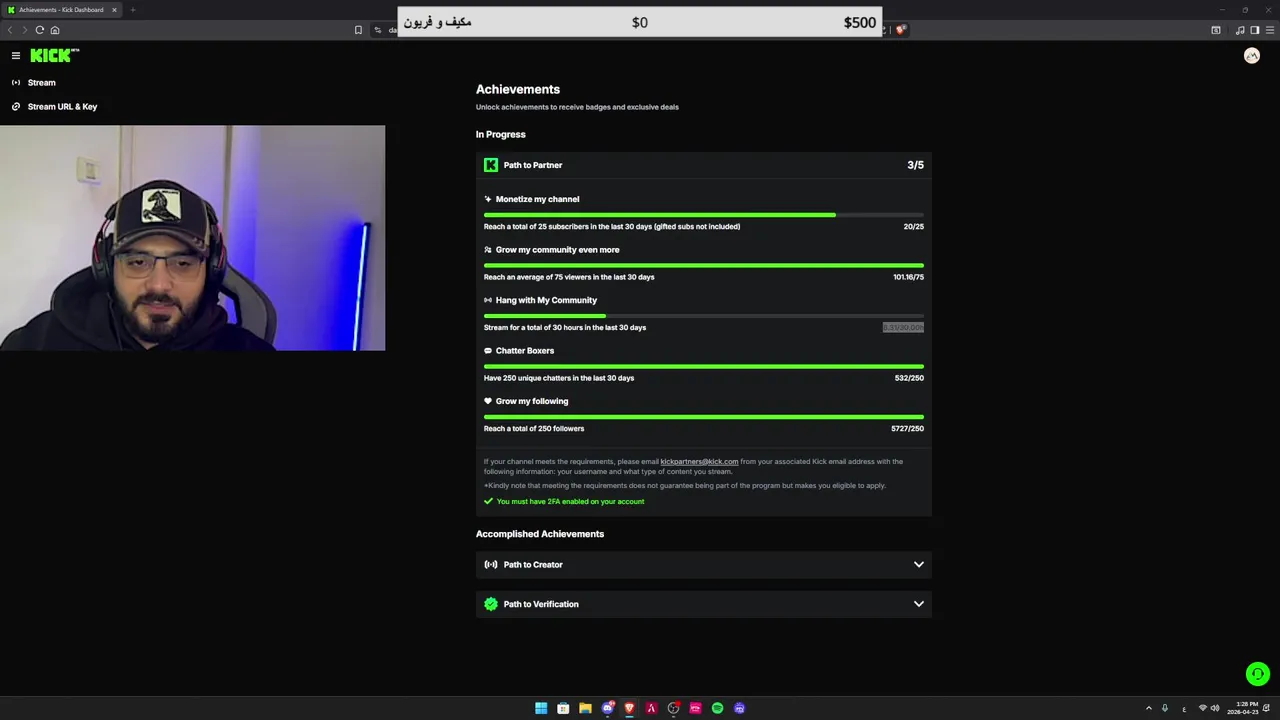Click the Brave browser taskbar icon
The image size is (1280, 720).
(629, 708)
